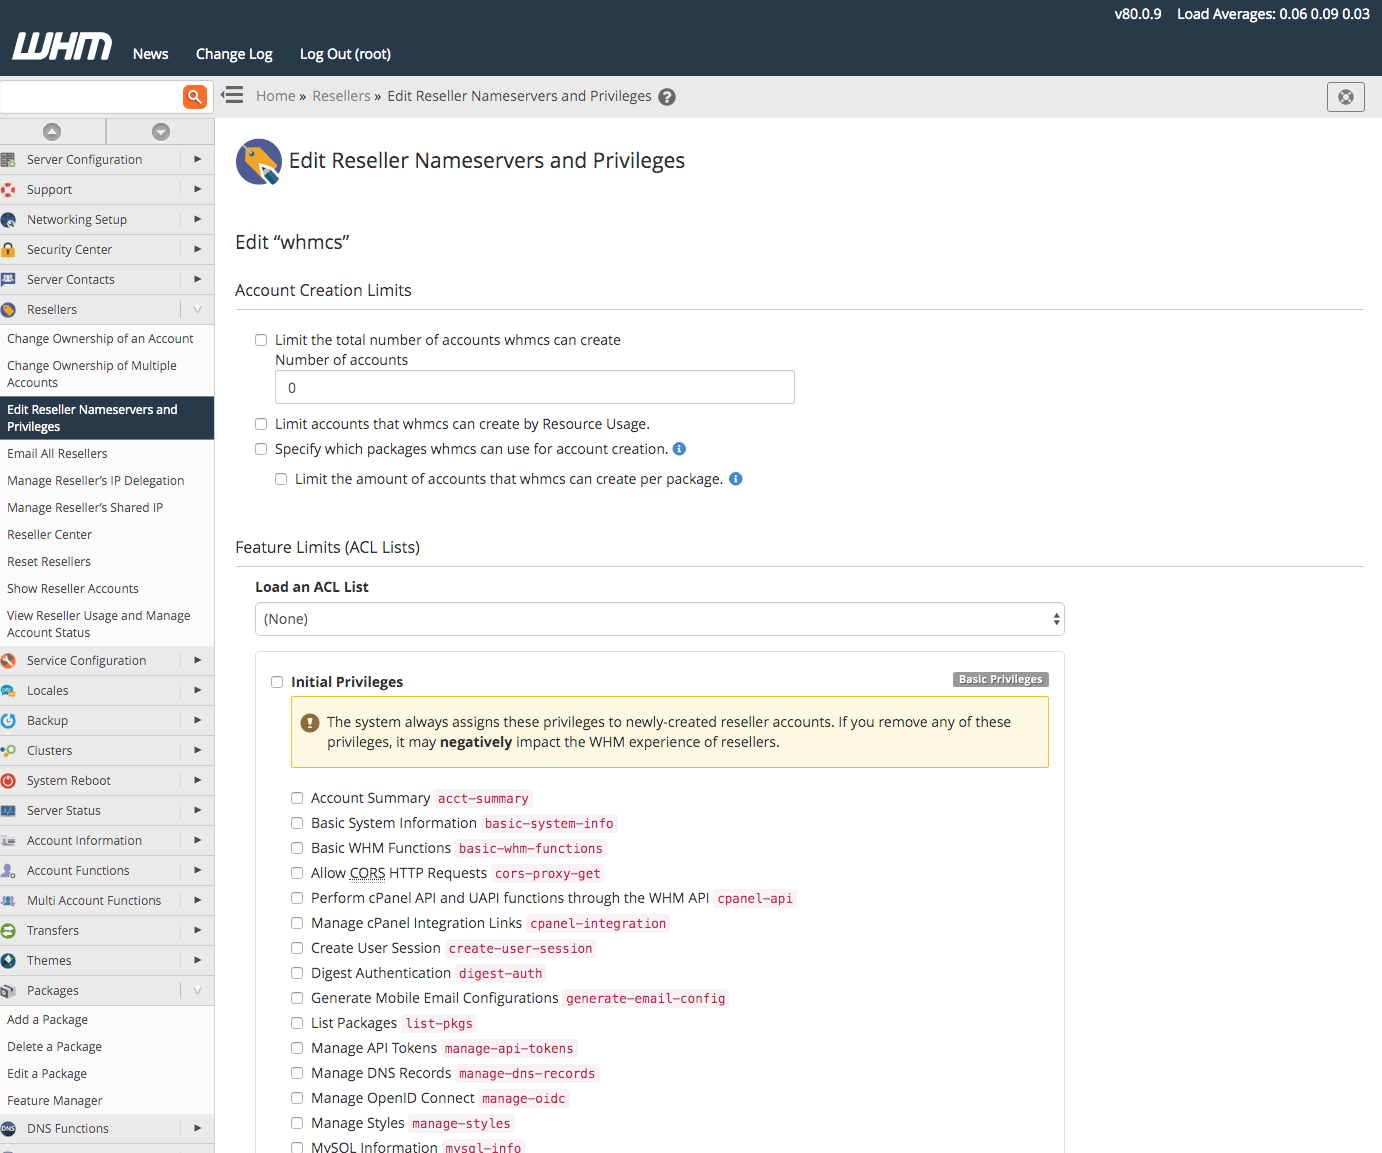The height and width of the screenshot is (1153, 1382).
Task: Click the Security Center padlock icon
Action: pyautogui.click(x=8, y=250)
